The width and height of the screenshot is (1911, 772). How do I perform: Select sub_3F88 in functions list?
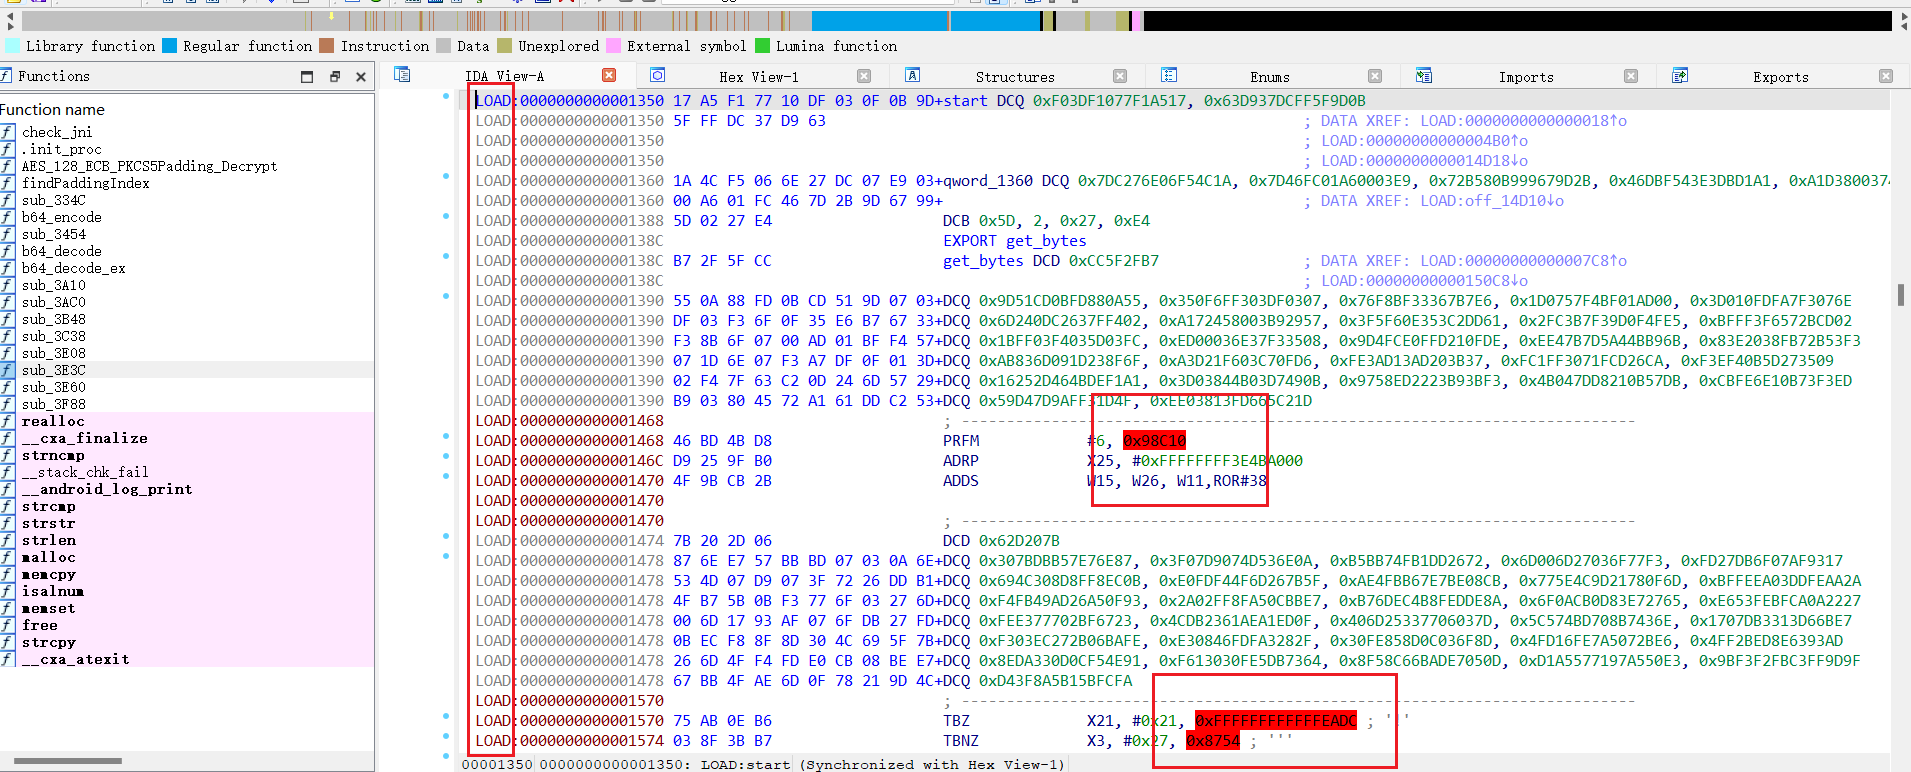53,404
